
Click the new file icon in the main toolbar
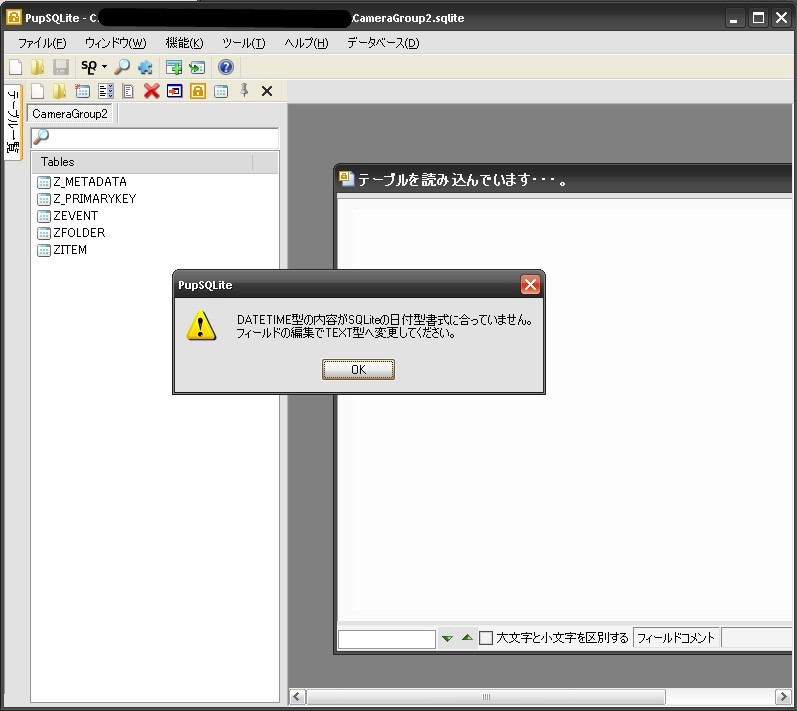coord(16,67)
